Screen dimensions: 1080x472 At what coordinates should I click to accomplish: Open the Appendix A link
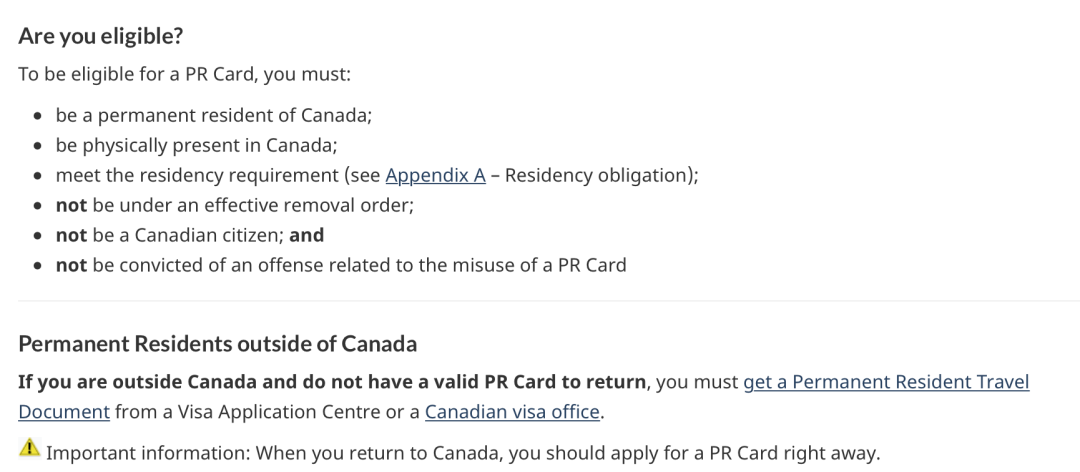tap(435, 175)
